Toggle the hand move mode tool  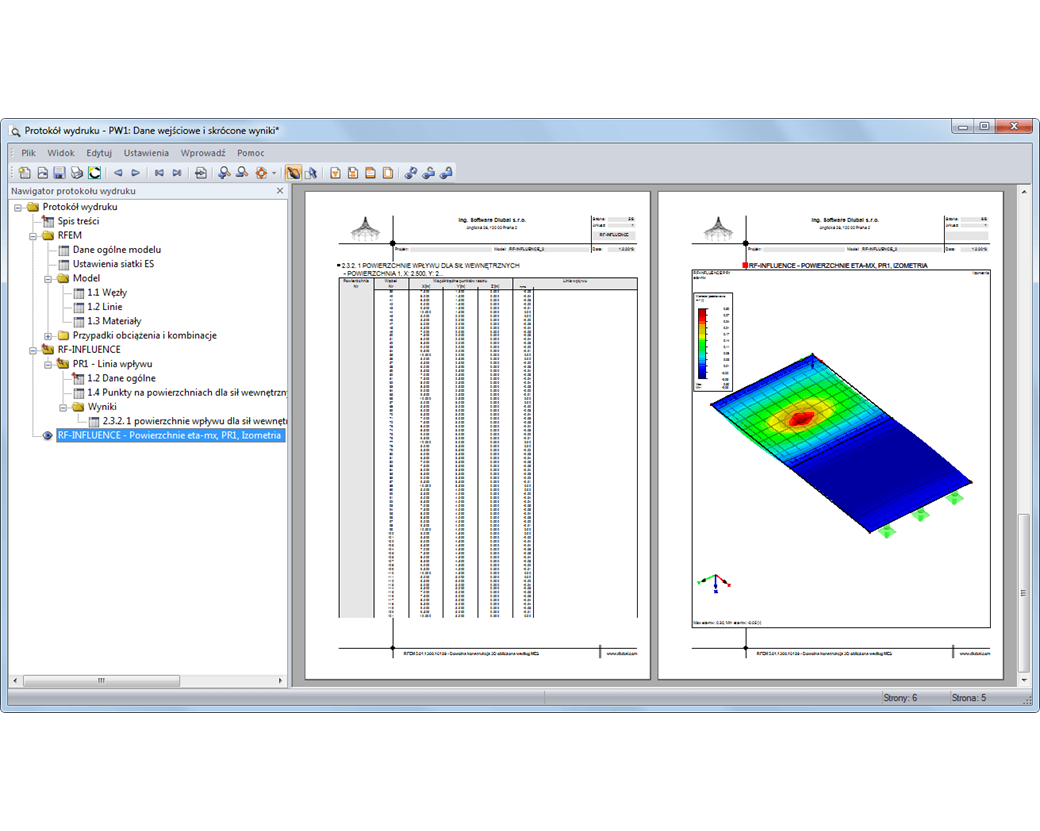[x=292, y=173]
